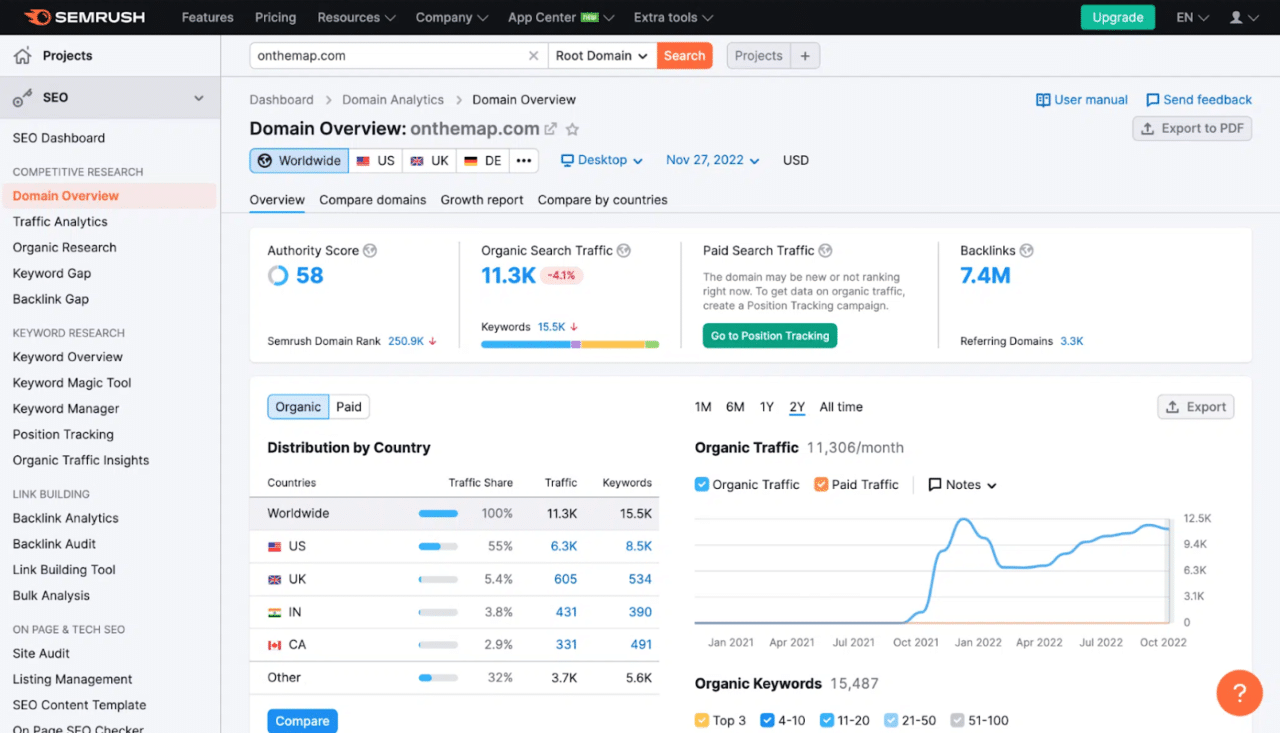The height and width of the screenshot is (733, 1280).
Task: Collapse the SEO sidebar section
Action: click(199, 98)
